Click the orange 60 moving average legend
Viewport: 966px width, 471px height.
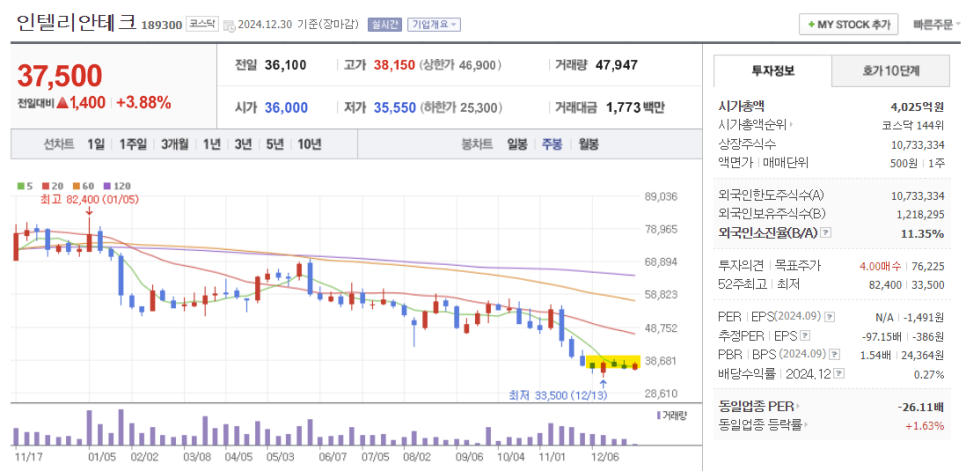82,185
